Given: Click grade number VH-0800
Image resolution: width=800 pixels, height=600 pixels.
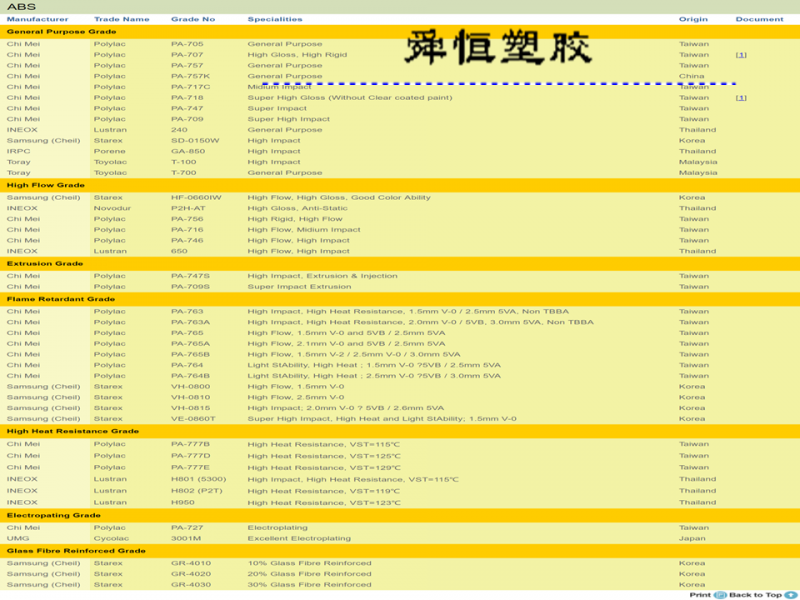Looking at the screenshot, I should click(190, 386).
